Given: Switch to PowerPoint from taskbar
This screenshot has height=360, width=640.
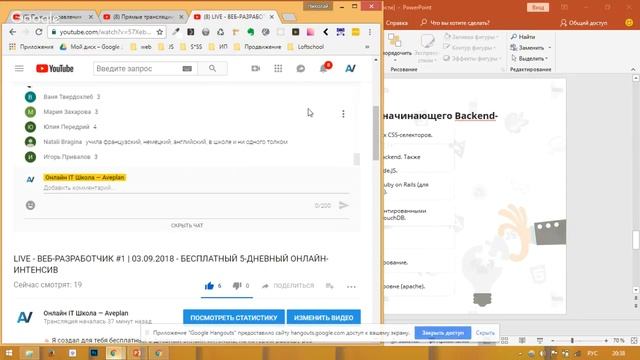Looking at the screenshot, I should click(x=137, y=353).
